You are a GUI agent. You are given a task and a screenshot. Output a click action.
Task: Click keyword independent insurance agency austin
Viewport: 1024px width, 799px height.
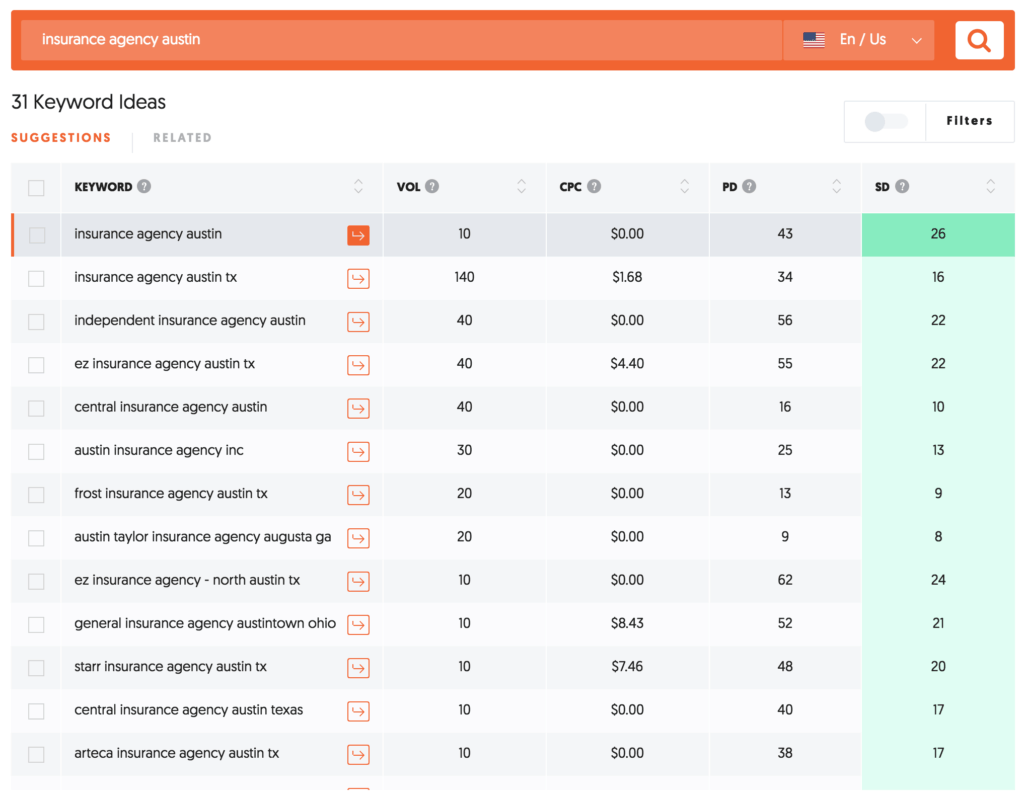click(x=190, y=320)
